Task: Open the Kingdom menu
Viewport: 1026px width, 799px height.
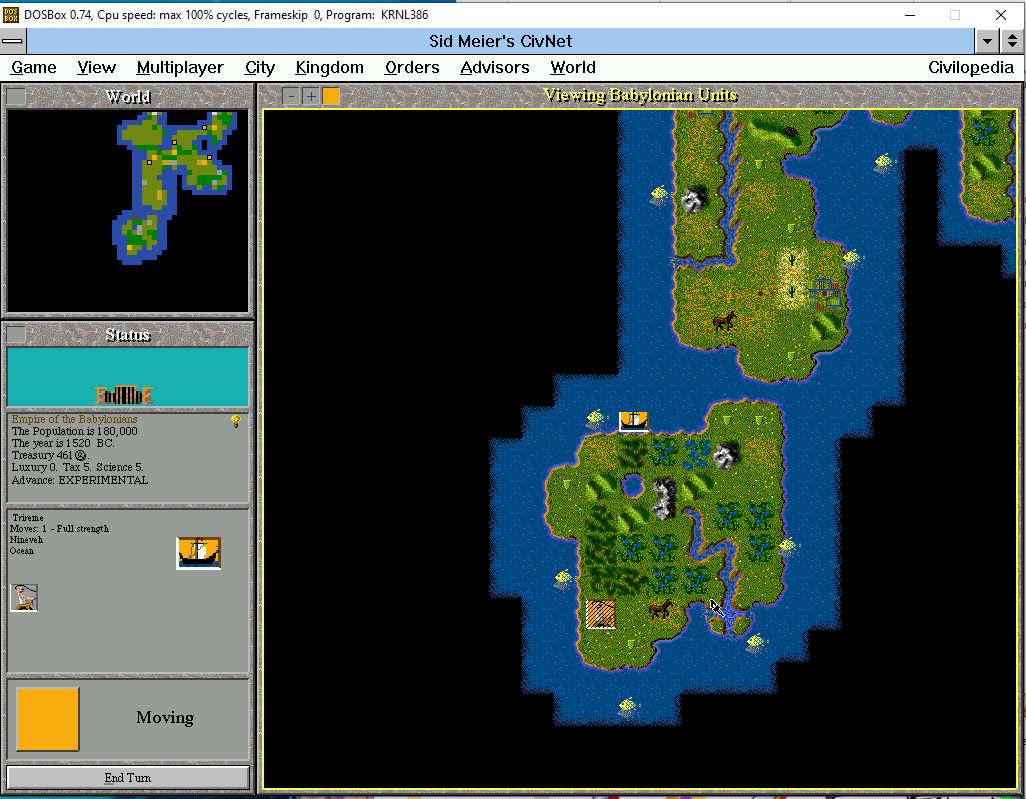Action: [329, 67]
